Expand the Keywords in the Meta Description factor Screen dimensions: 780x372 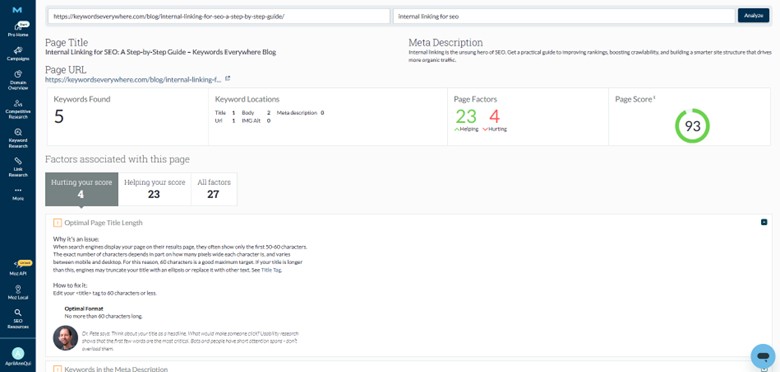click(x=764, y=369)
